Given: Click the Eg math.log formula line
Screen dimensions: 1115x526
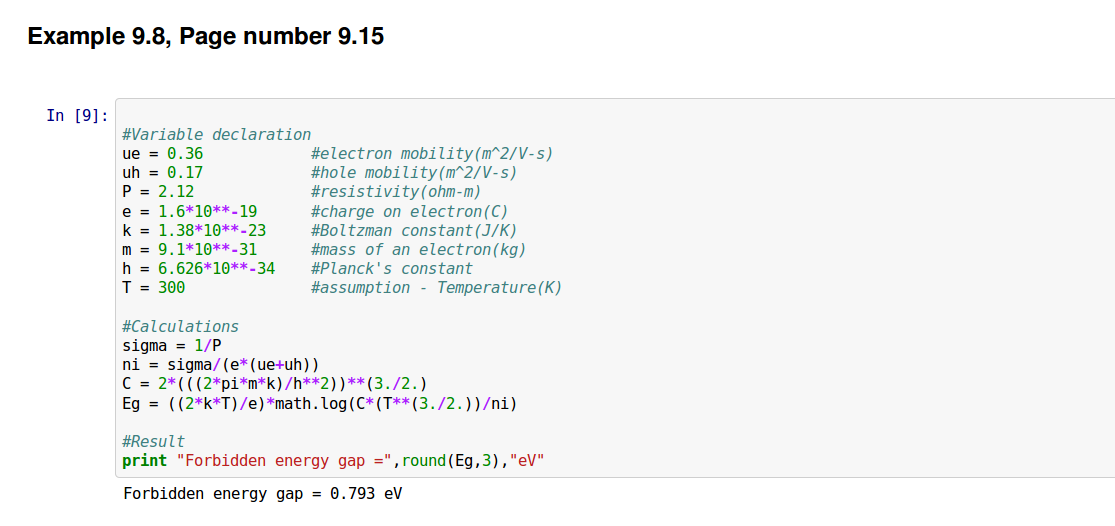Looking at the screenshot, I should point(320,403).
